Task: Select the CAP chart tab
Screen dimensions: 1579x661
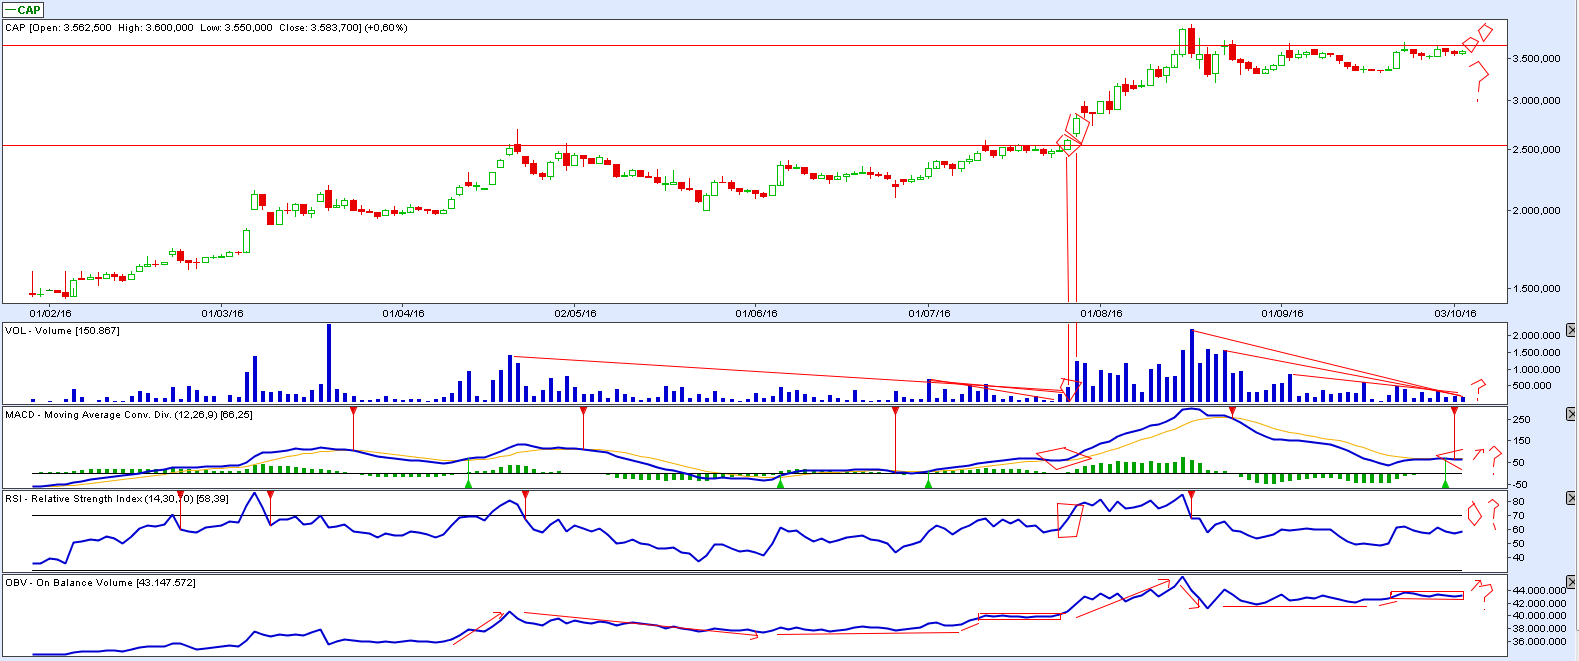Action: [24, 10]
